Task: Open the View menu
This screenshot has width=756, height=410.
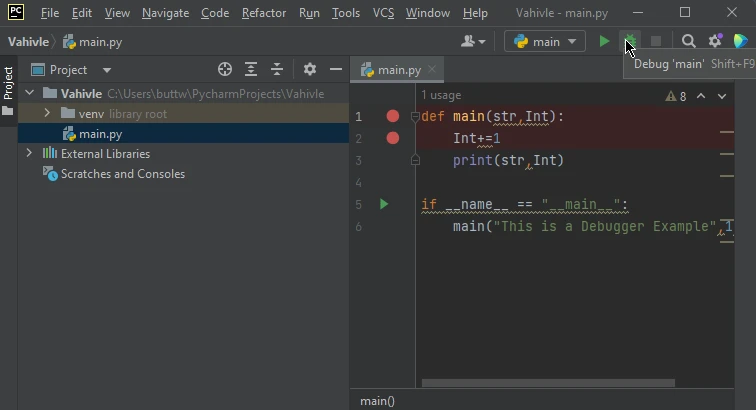Action: tap(117, 13)
